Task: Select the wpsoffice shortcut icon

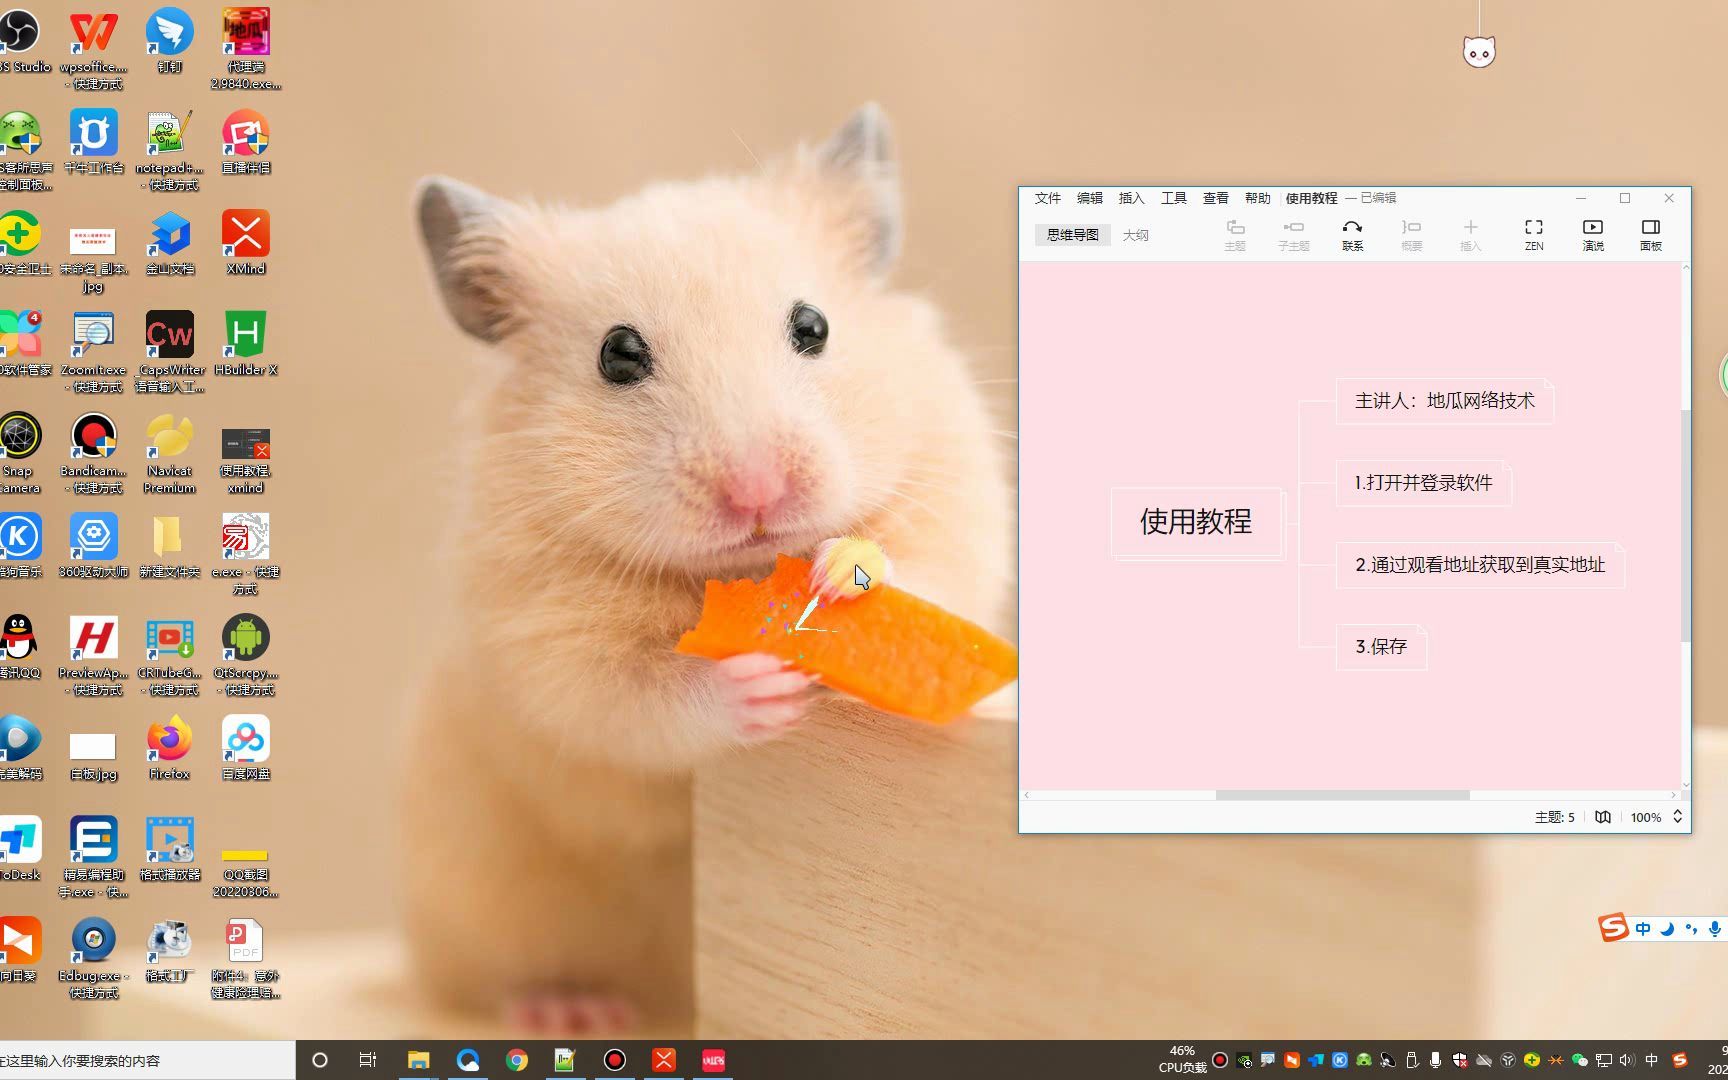Action: 94,49
